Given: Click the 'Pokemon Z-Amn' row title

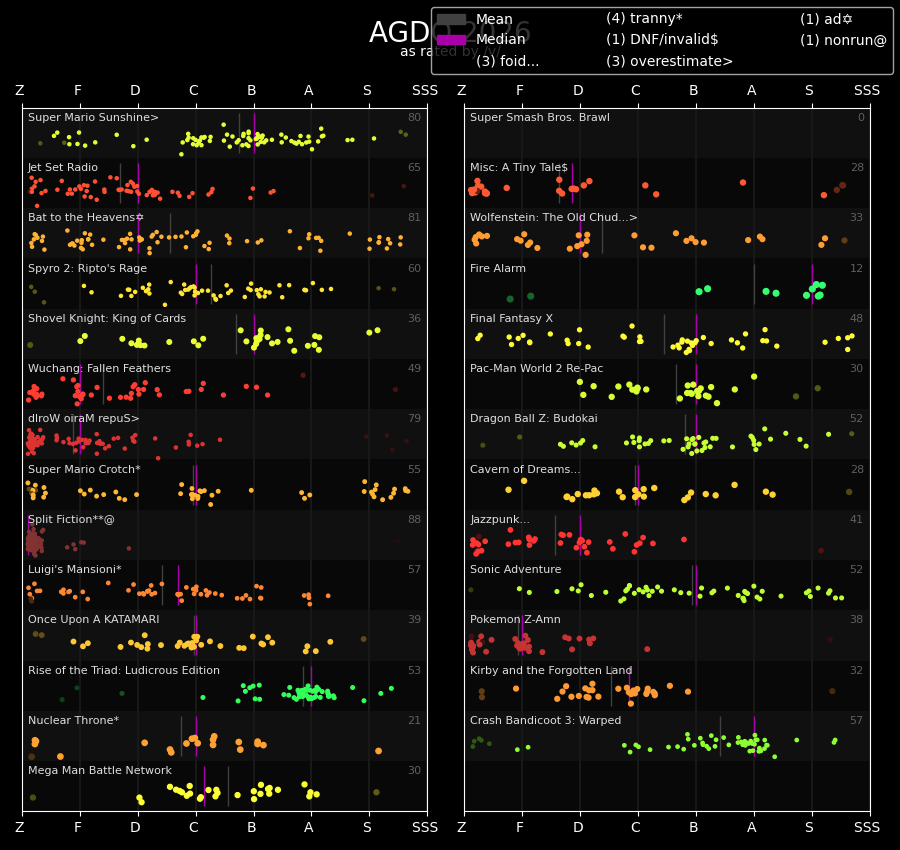Looking at the screenshot, I should tap(515, 619).
